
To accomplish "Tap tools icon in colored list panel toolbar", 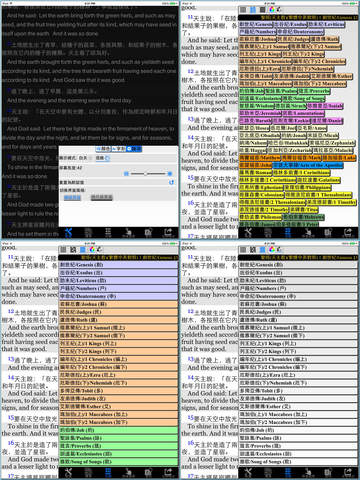I will click(68, 473).
